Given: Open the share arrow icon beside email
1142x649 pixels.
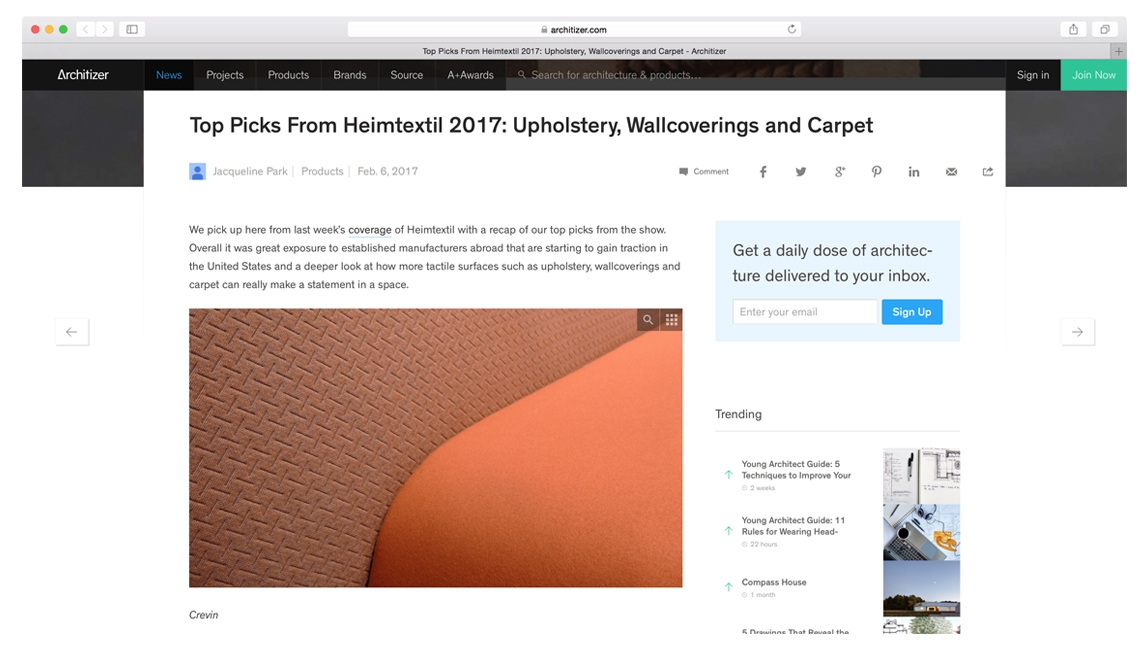Looking at the screenshot, I should 988,172.
